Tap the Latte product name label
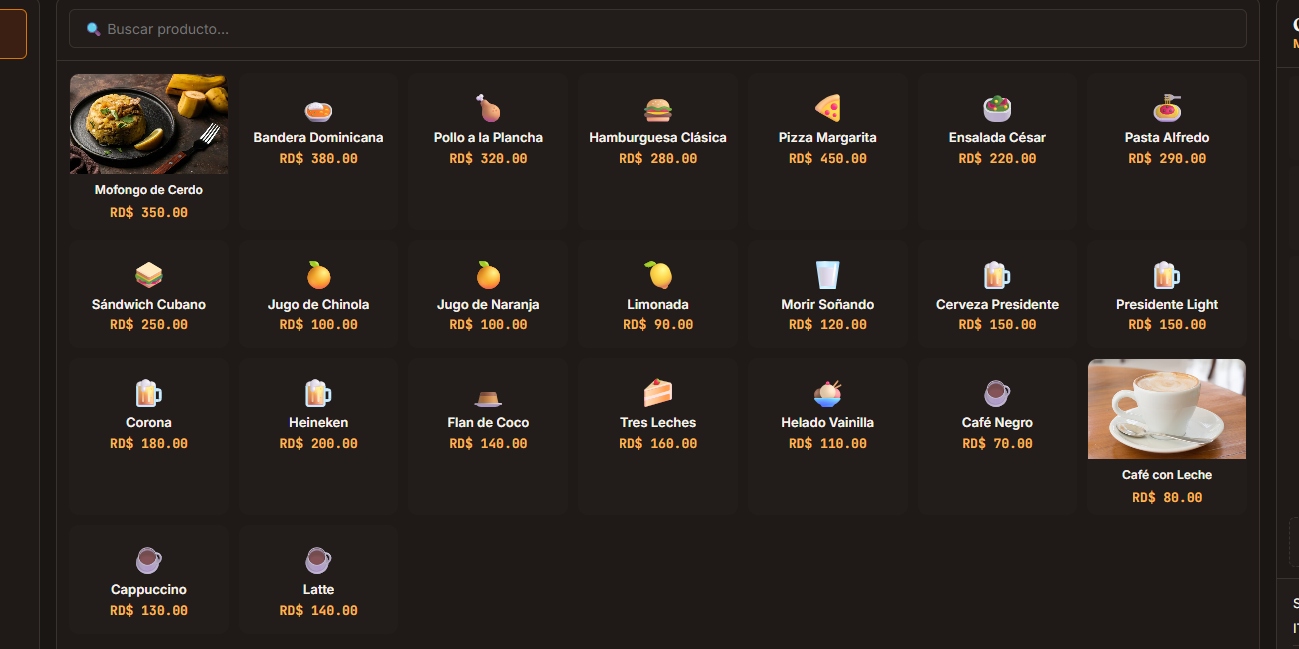 click(x=318, y=589)
